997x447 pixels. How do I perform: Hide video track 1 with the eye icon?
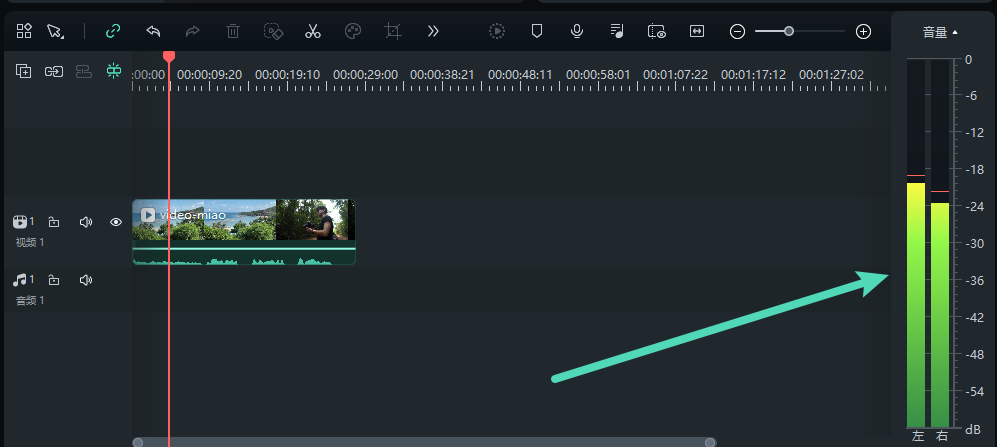pos(116,222)
